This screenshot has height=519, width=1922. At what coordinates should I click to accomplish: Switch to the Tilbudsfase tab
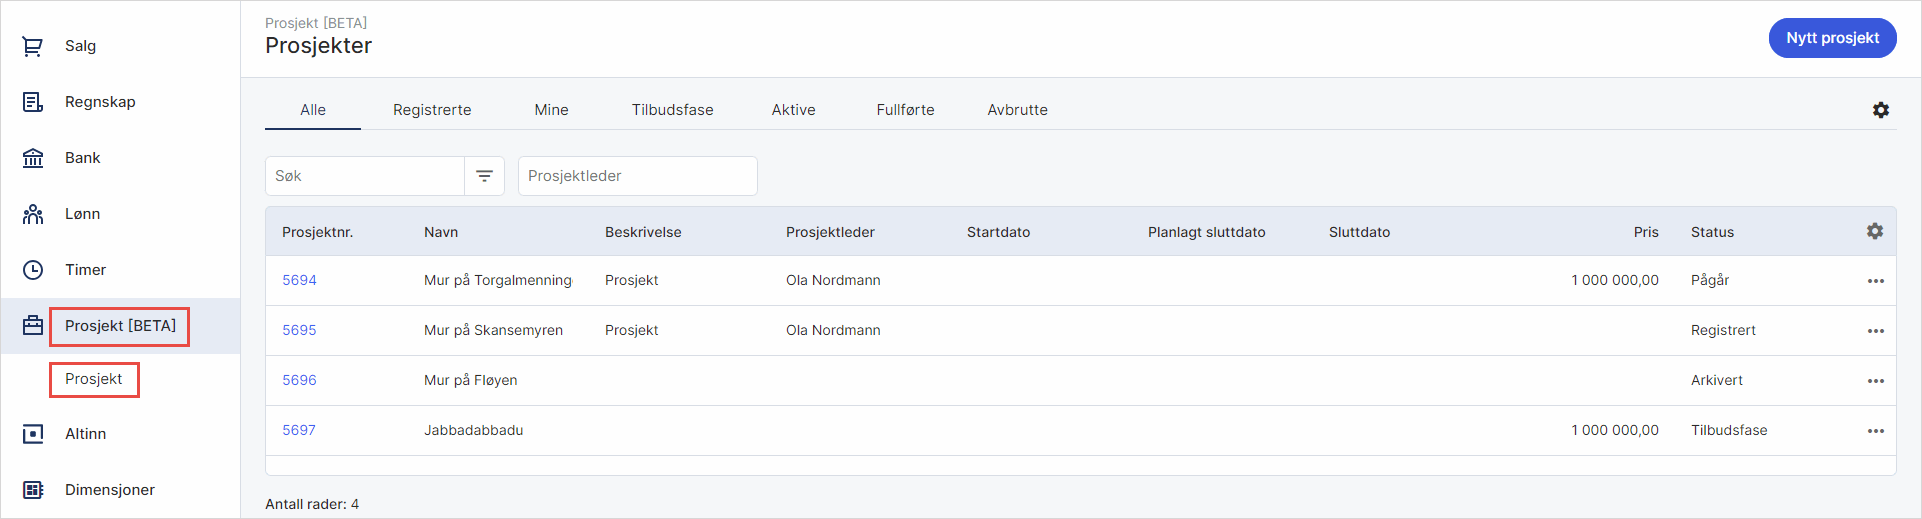[x=672, y=110]
